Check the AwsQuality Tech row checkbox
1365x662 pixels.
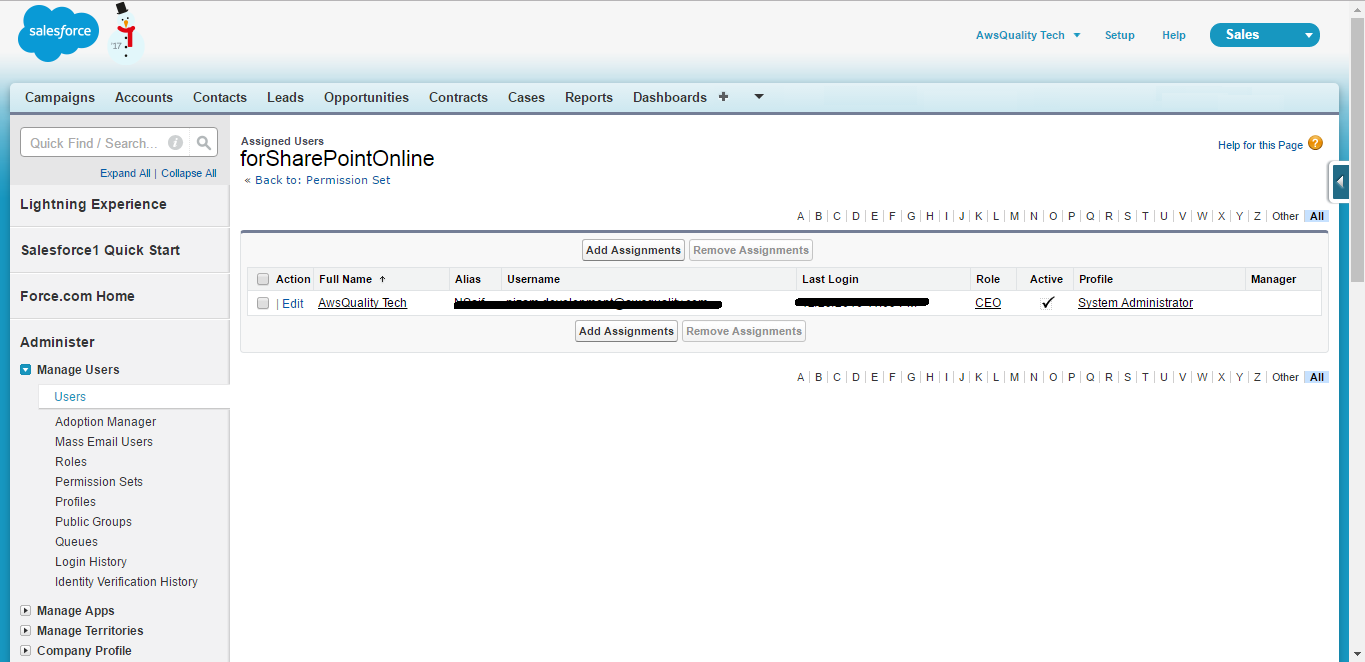263,303
